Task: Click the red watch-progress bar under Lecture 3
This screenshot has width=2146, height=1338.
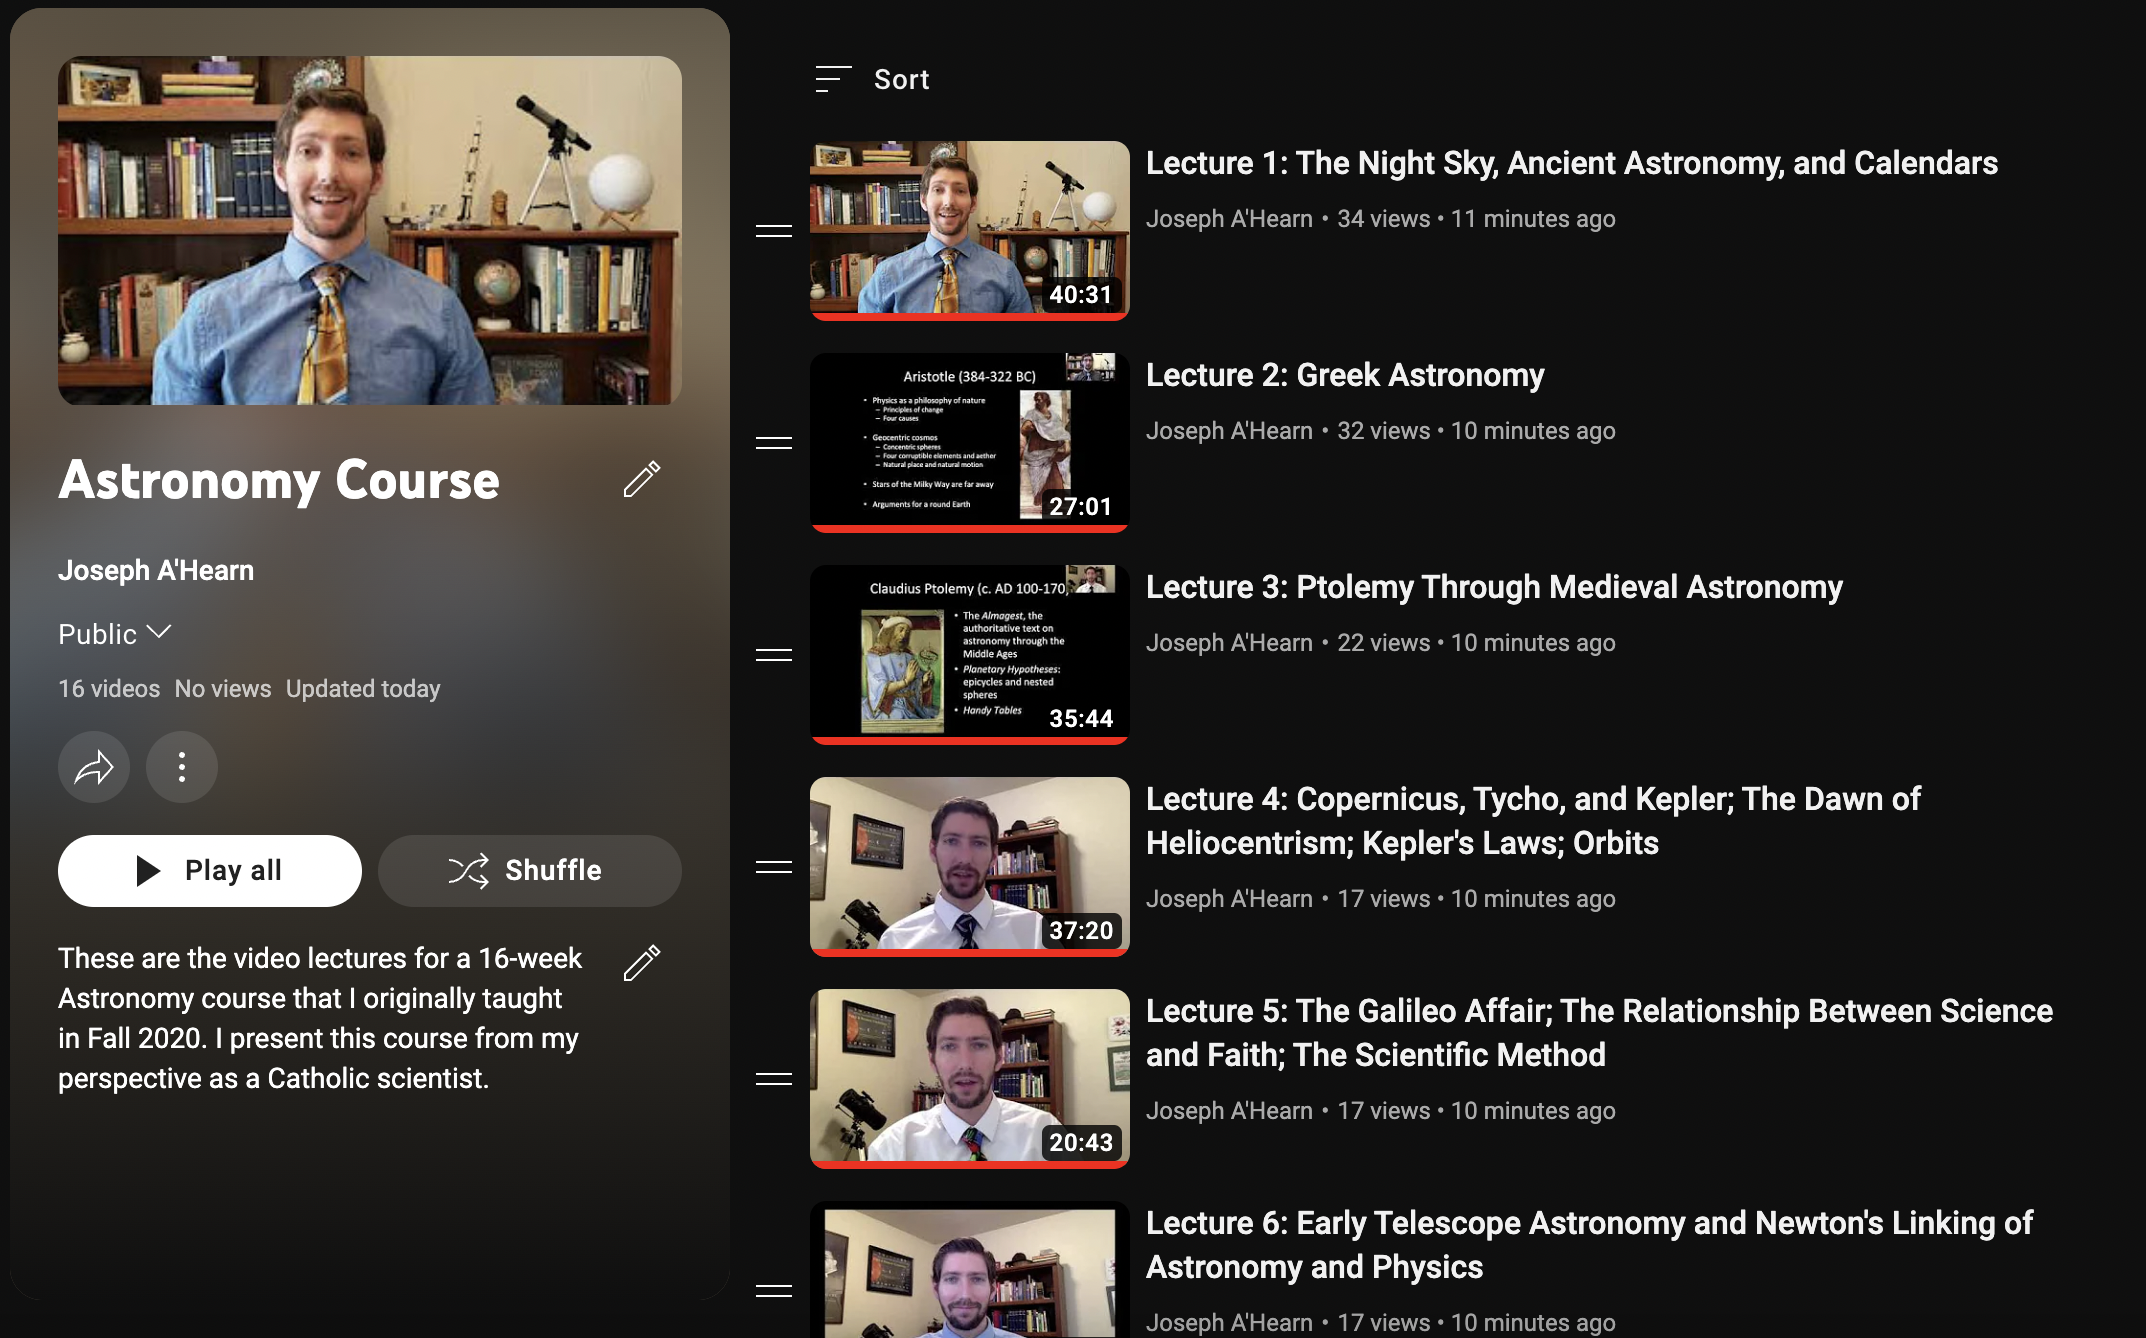Action: [x=970, y=741]
